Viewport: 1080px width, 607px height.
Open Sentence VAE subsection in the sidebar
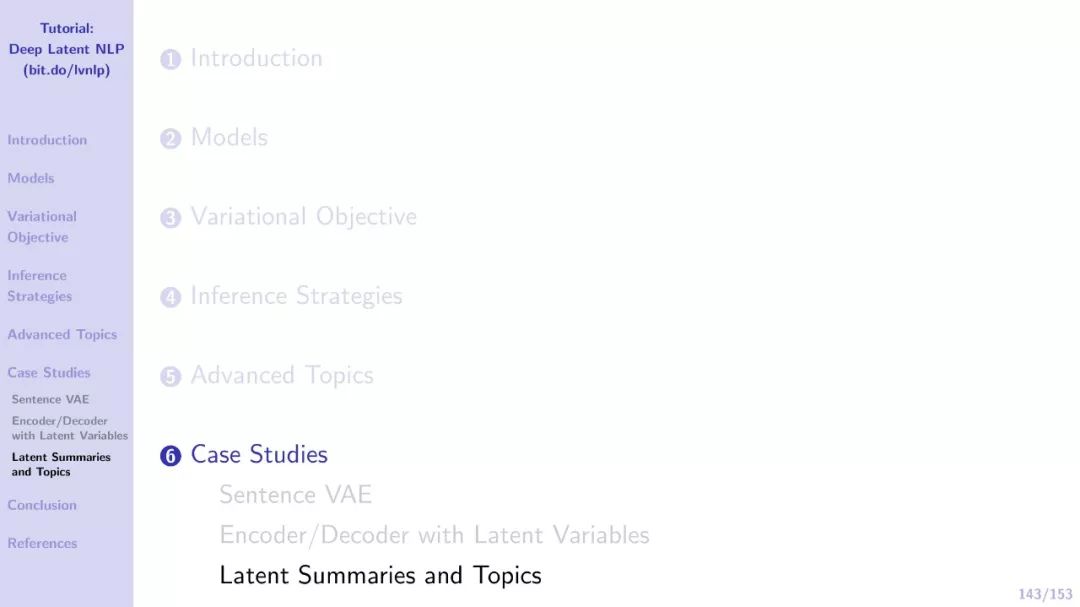pyautogui.click(x=50, y=399)
